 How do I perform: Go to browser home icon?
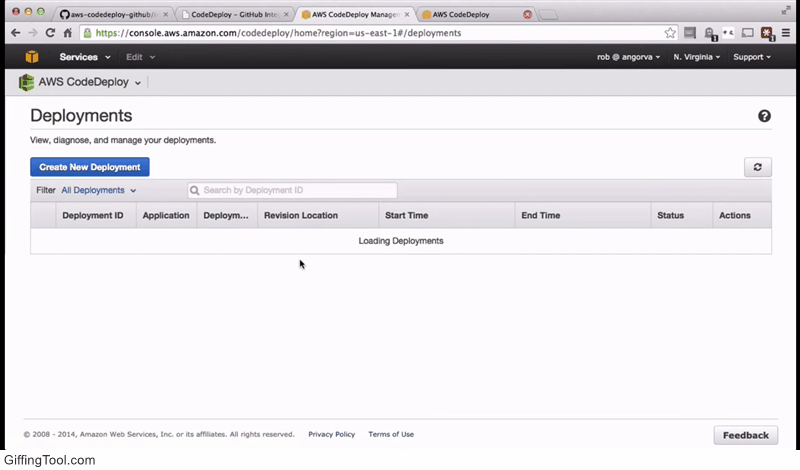click(67, 33)
